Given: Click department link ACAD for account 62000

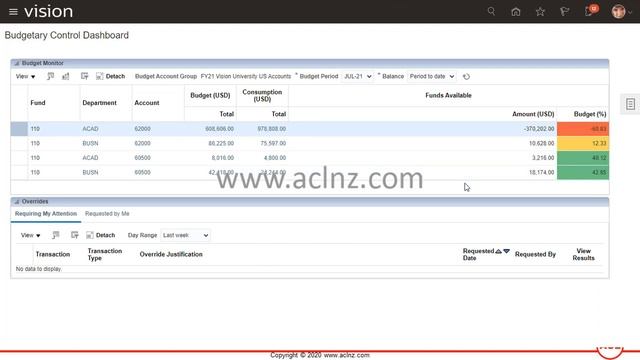Looking at the screenshot, I should coord(90,129).
